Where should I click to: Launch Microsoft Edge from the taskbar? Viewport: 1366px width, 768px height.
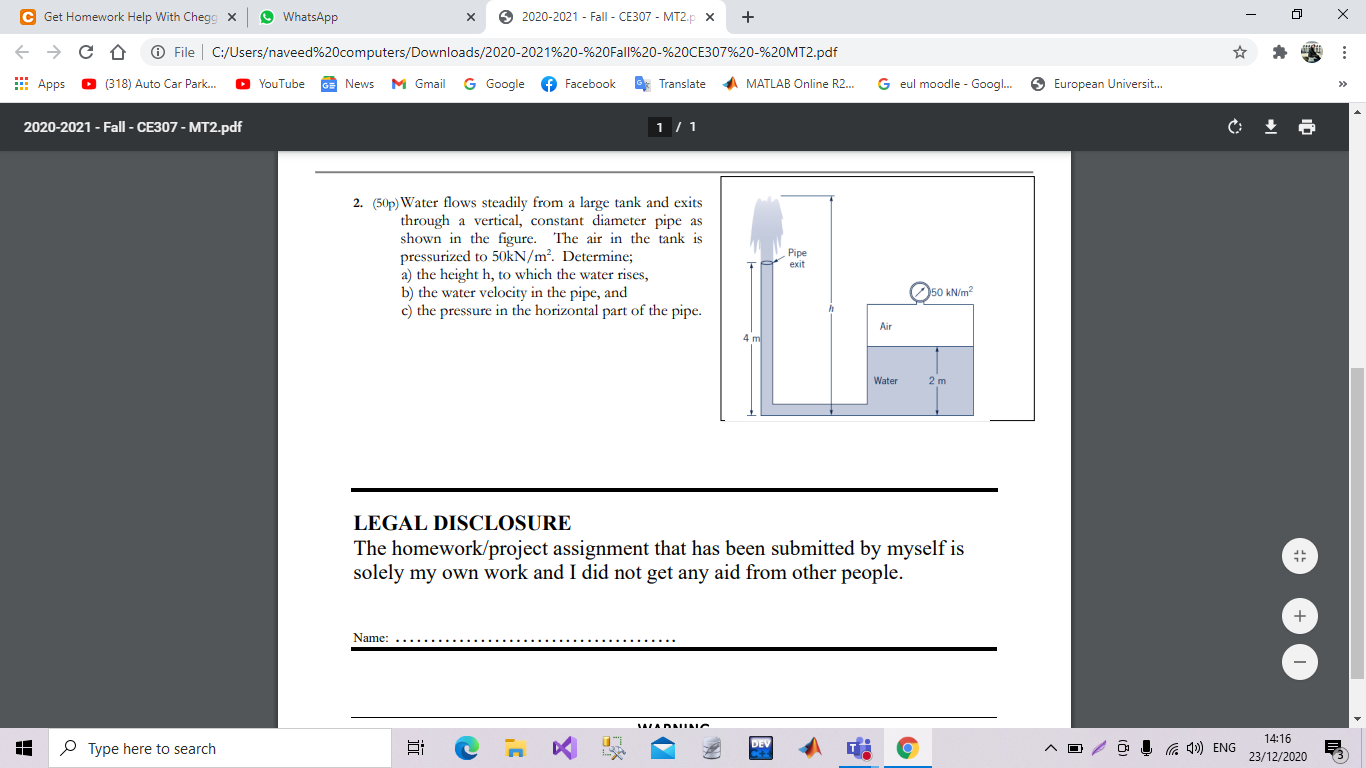click(x=467, y=748)
